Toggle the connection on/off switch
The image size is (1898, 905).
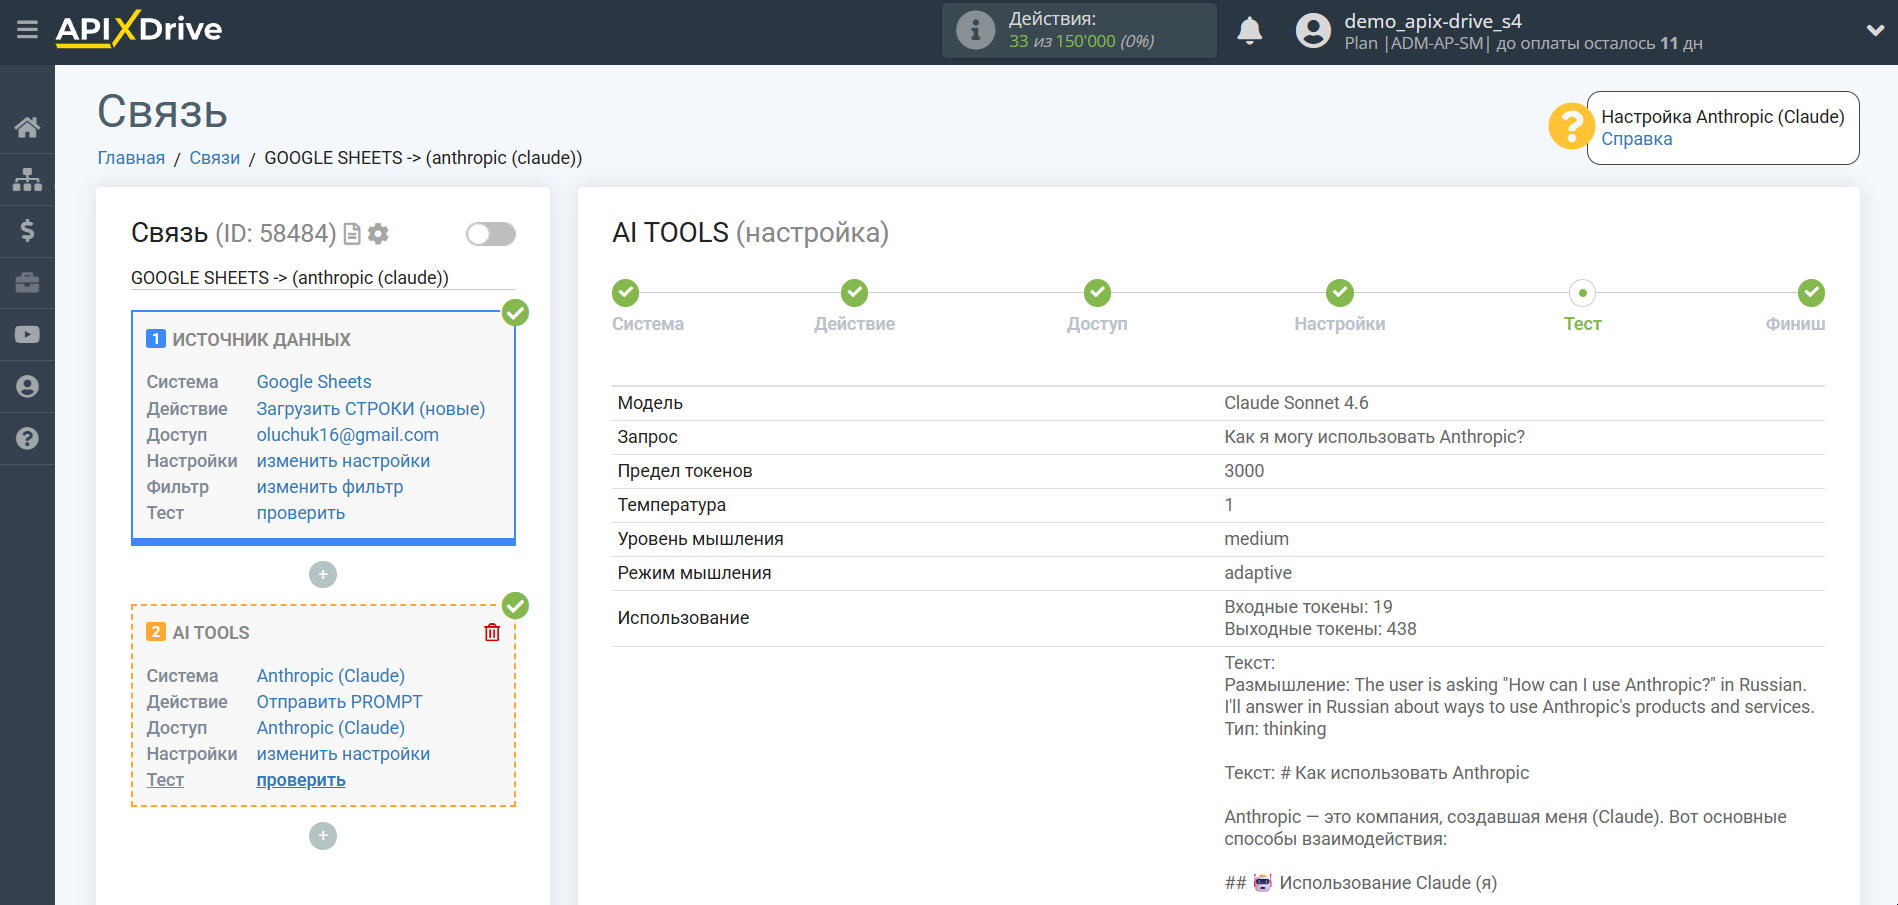[x=490, y=234]
